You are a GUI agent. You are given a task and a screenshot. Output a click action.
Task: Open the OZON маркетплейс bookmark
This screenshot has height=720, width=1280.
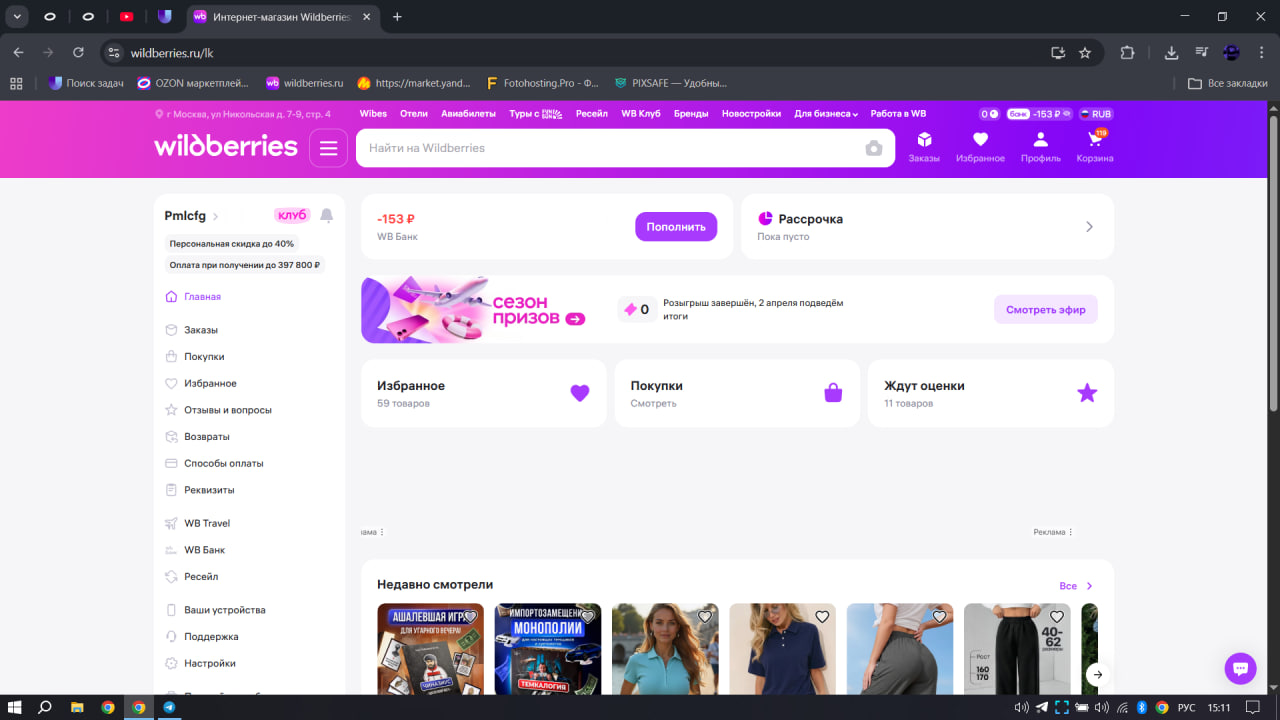pyautogui.click(x=194, y=83)
